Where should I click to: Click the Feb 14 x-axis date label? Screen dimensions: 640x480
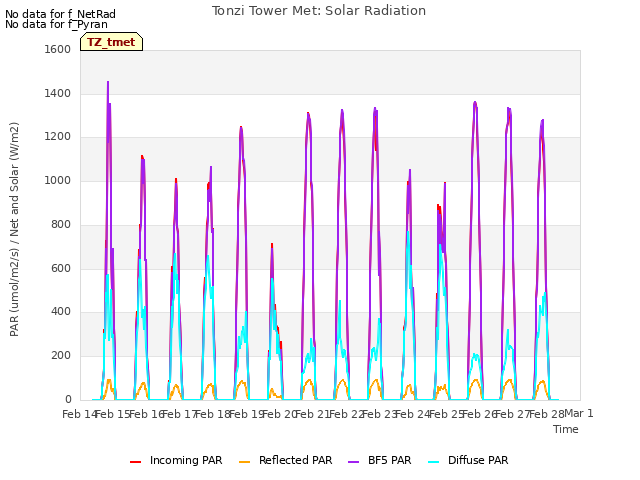click(x=79, y=414)
